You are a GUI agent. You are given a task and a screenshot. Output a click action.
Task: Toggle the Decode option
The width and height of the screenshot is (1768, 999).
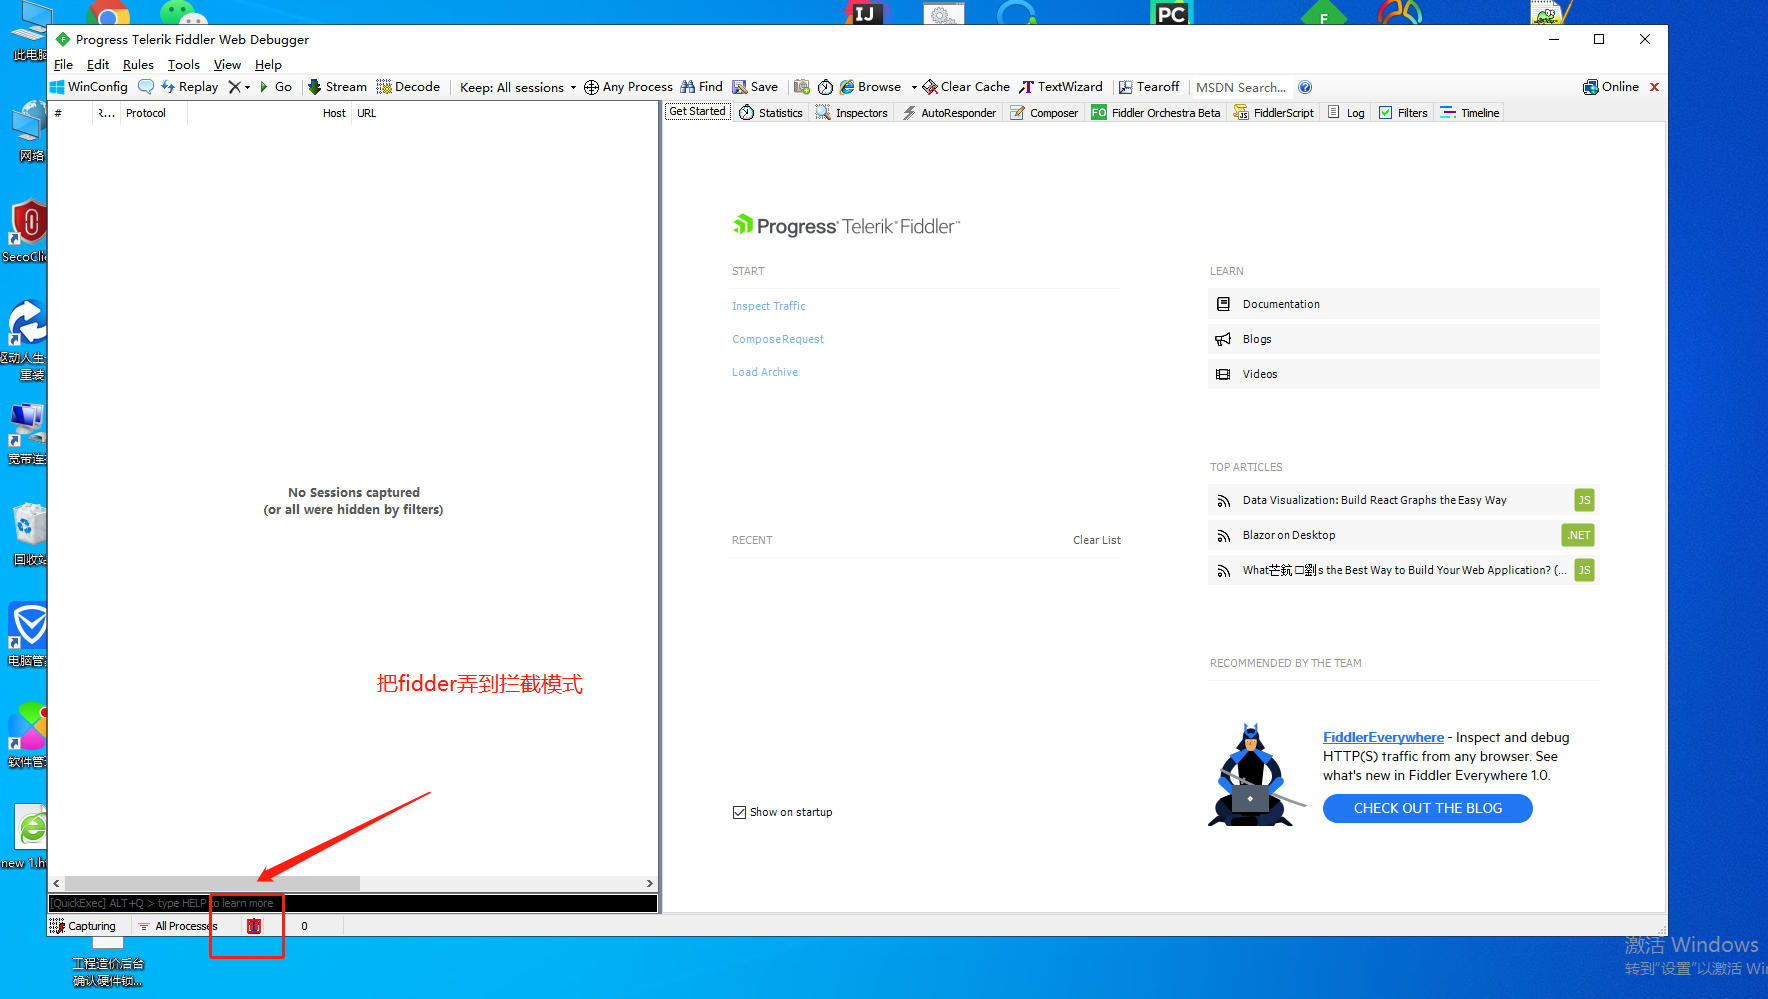pyautogui.click(x=408, y=87)
